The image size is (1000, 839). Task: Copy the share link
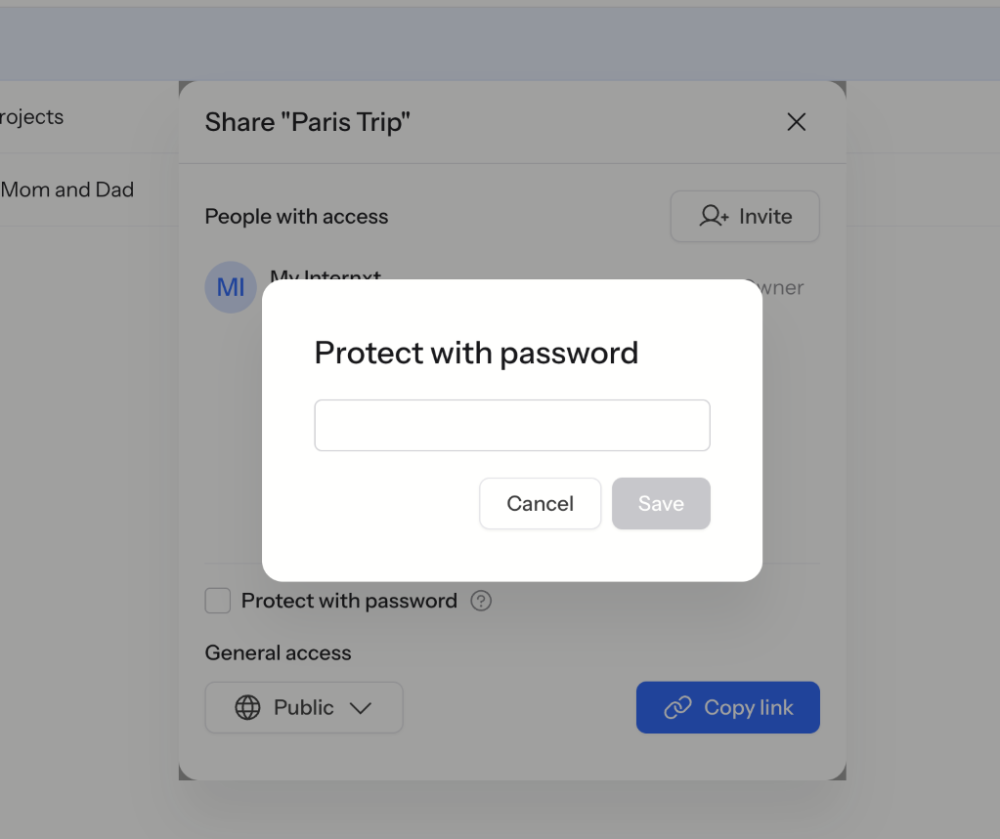[728, 708]
